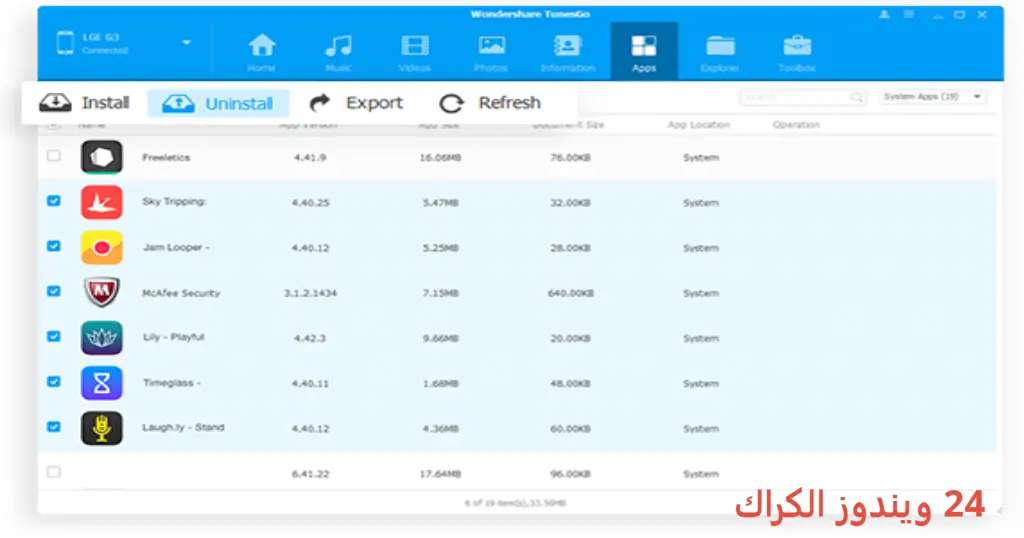This screenshot has height=538, width=1024.
Task: Click version 3.1.2.1434 cell
Action: 310,293
